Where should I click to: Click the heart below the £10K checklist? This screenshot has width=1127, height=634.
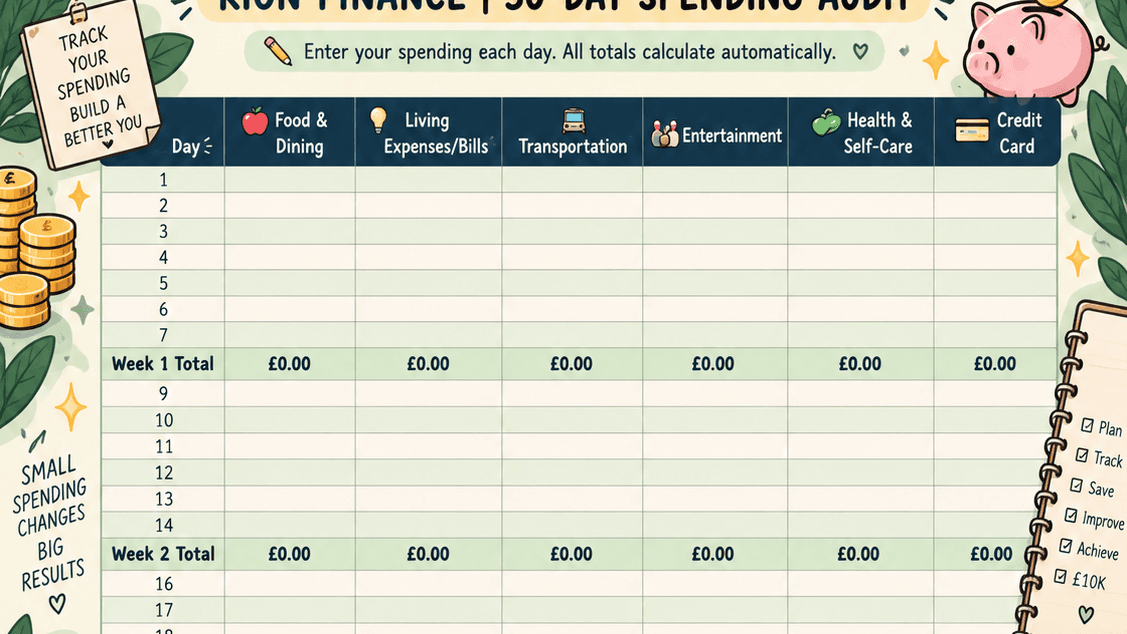point(1085,614)
